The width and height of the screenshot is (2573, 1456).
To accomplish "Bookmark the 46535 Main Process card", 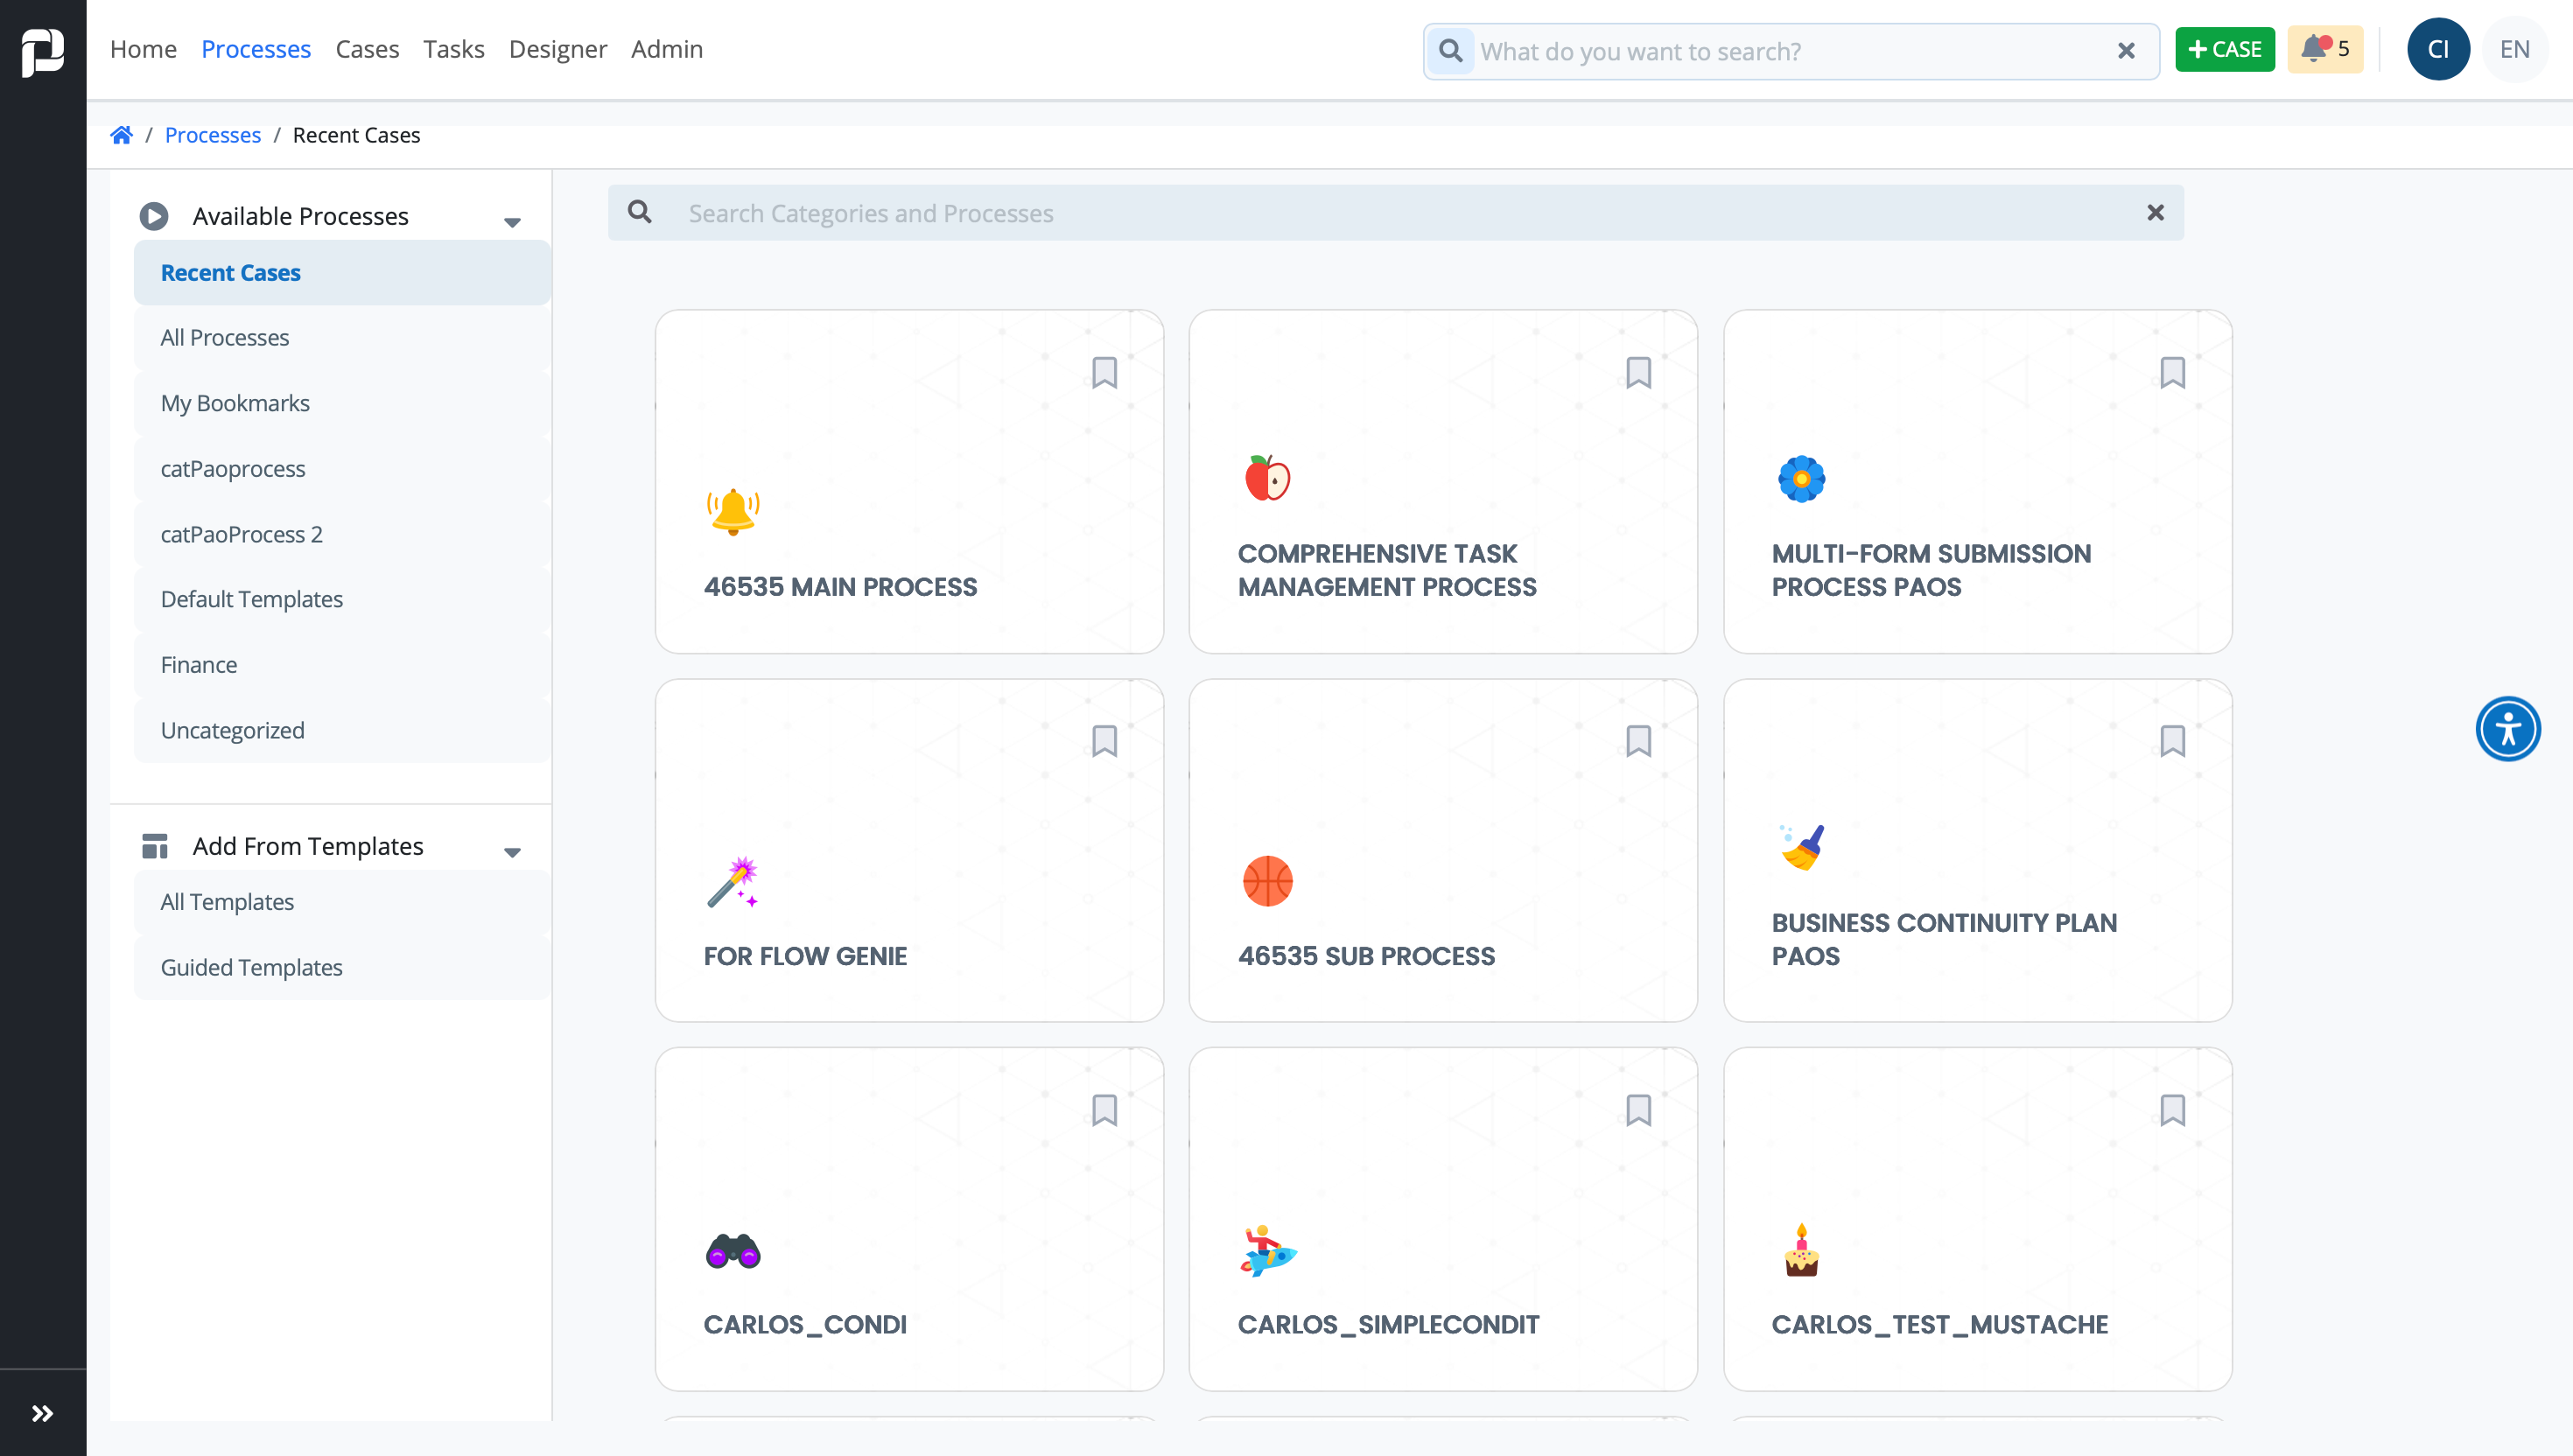I will pos(1104,373).
